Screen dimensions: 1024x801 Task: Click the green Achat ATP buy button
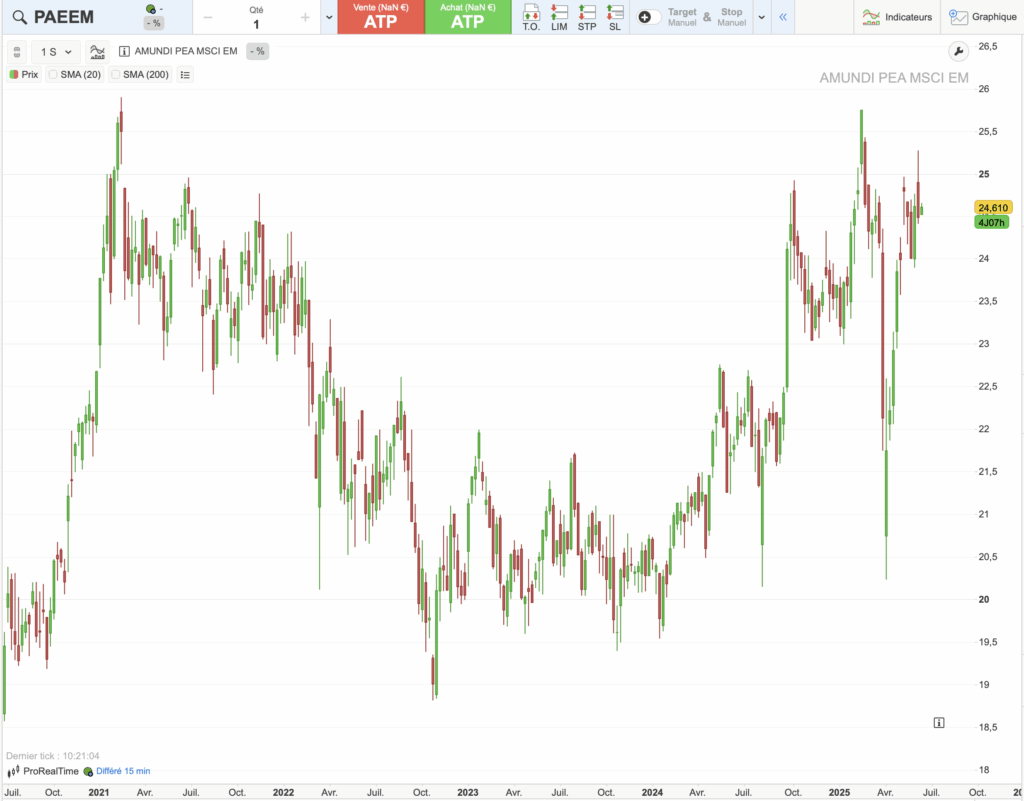[468, 17]
